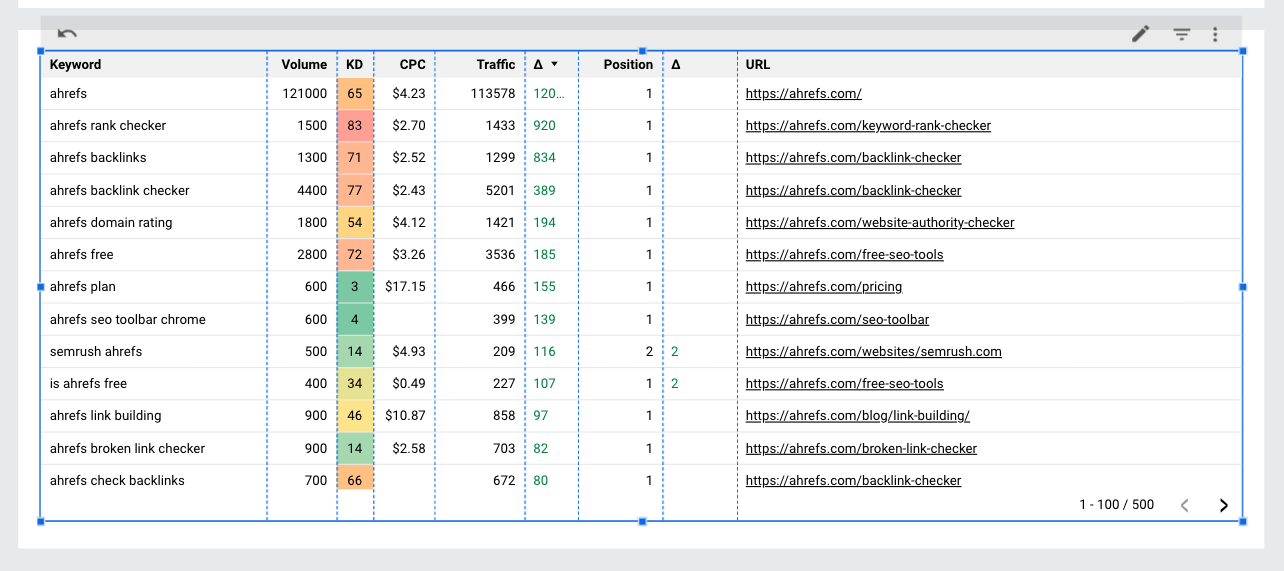Sort by the Keyword column header
Screen dimensions: 1284x571
76,64
